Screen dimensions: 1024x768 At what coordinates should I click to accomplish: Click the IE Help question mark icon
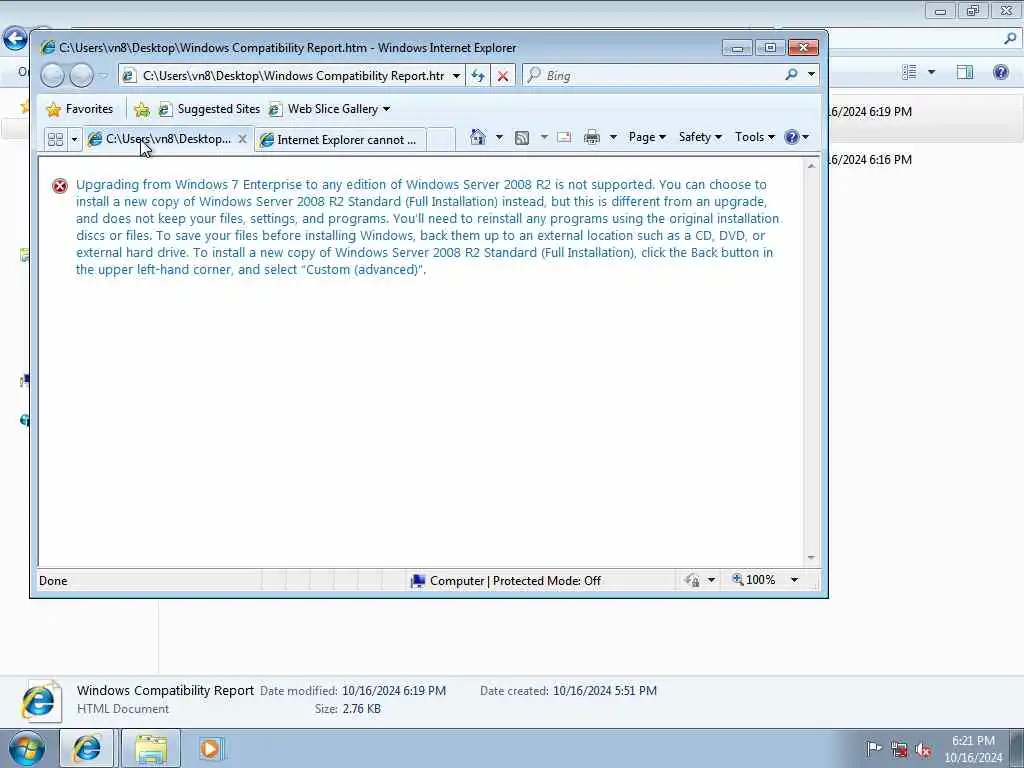(792, 137)
